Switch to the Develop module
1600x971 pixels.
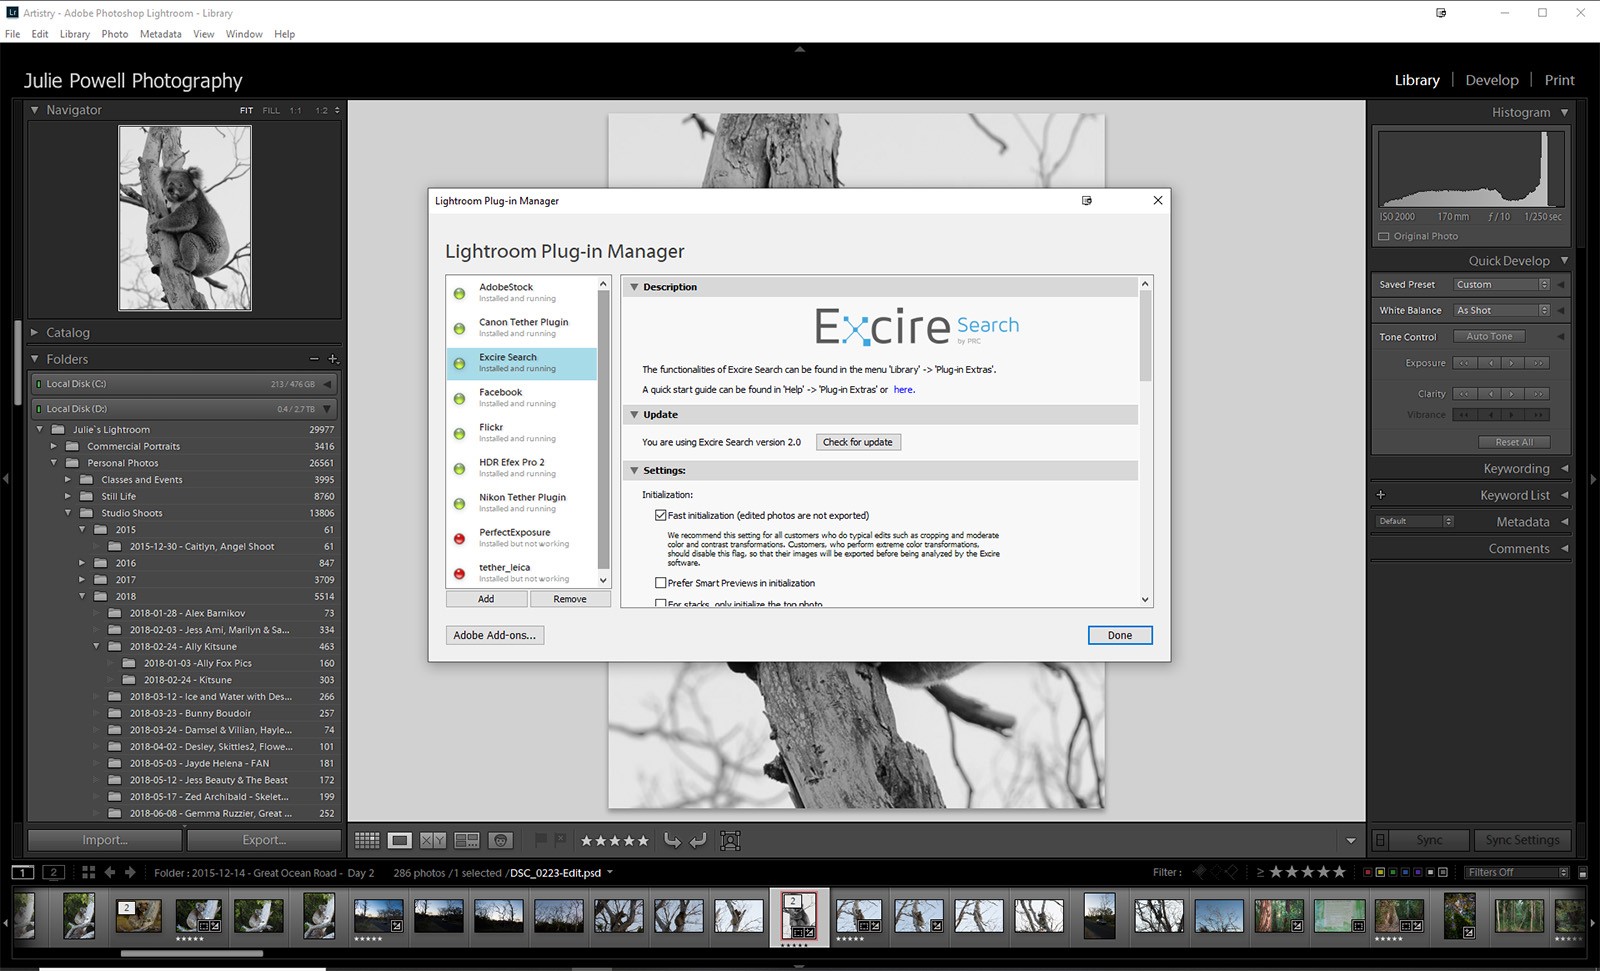tap(1491, 80)
